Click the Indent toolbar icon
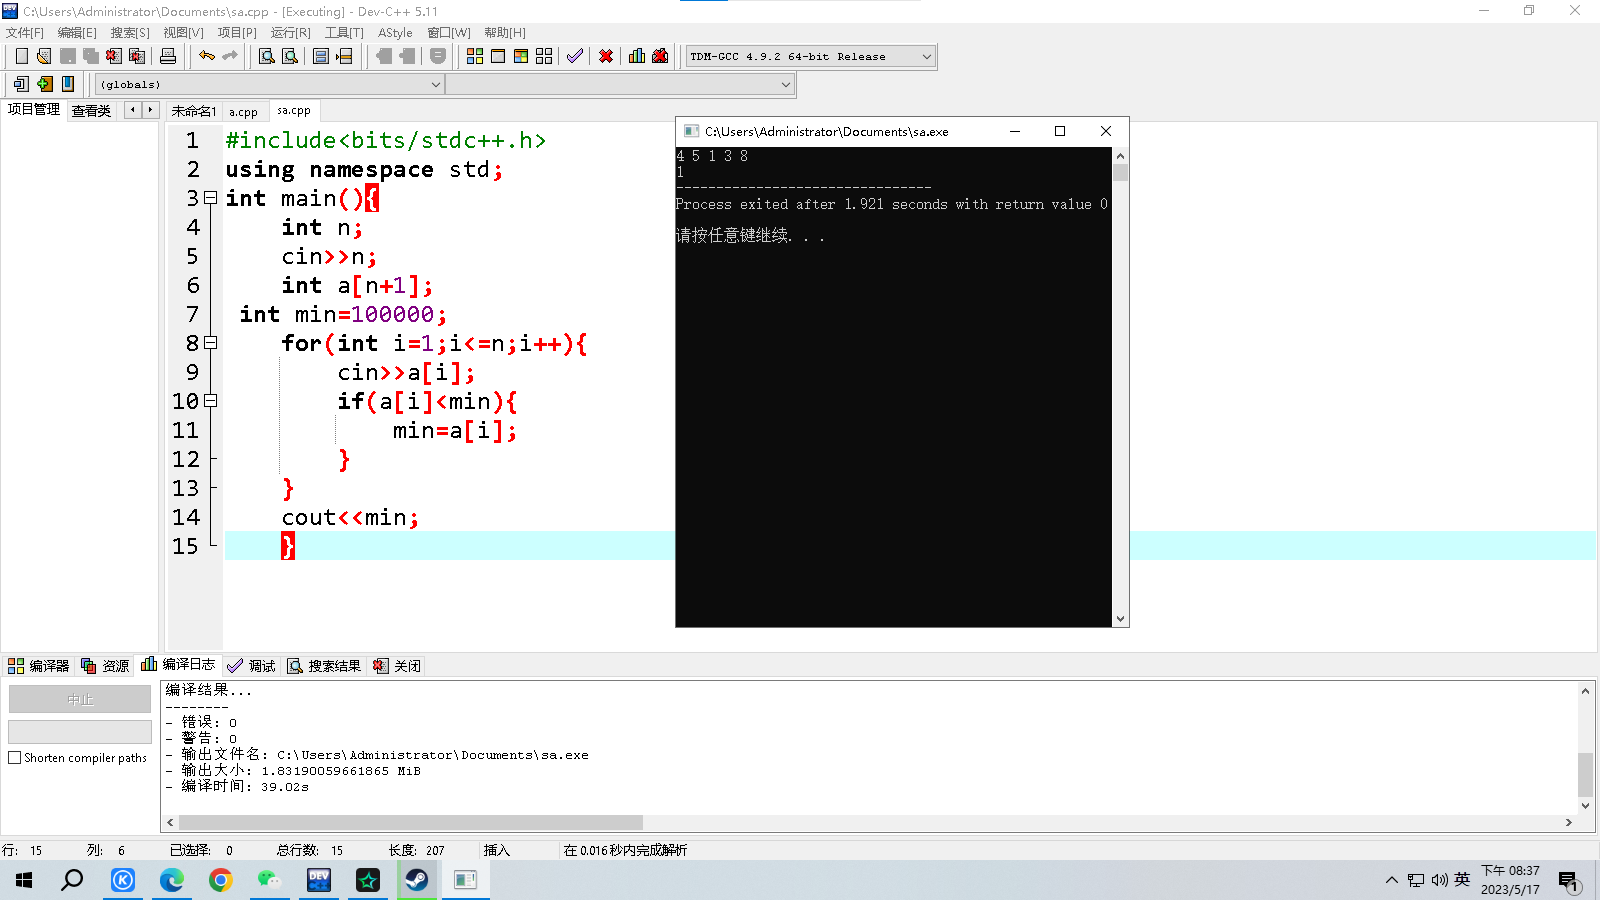The image size is (1600, 900). [407, 56]
